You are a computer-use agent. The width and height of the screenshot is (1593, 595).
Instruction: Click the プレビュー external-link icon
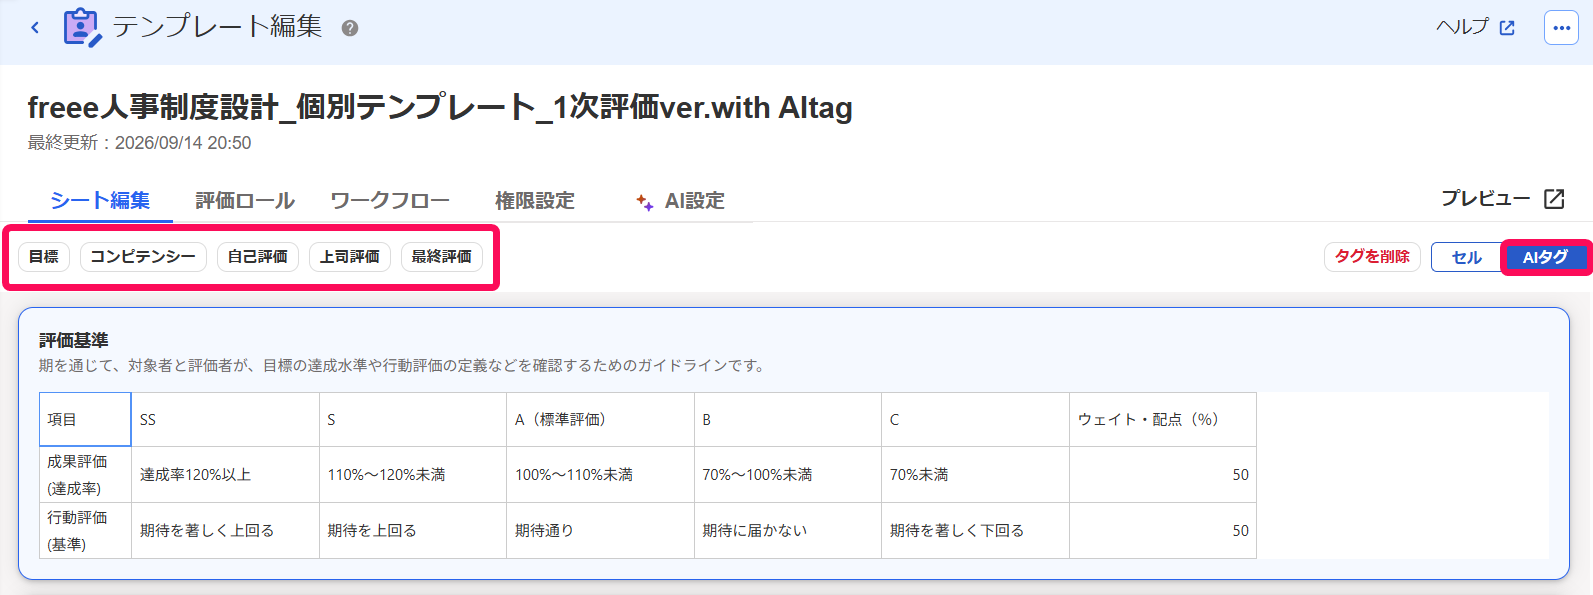point(1554,199)
